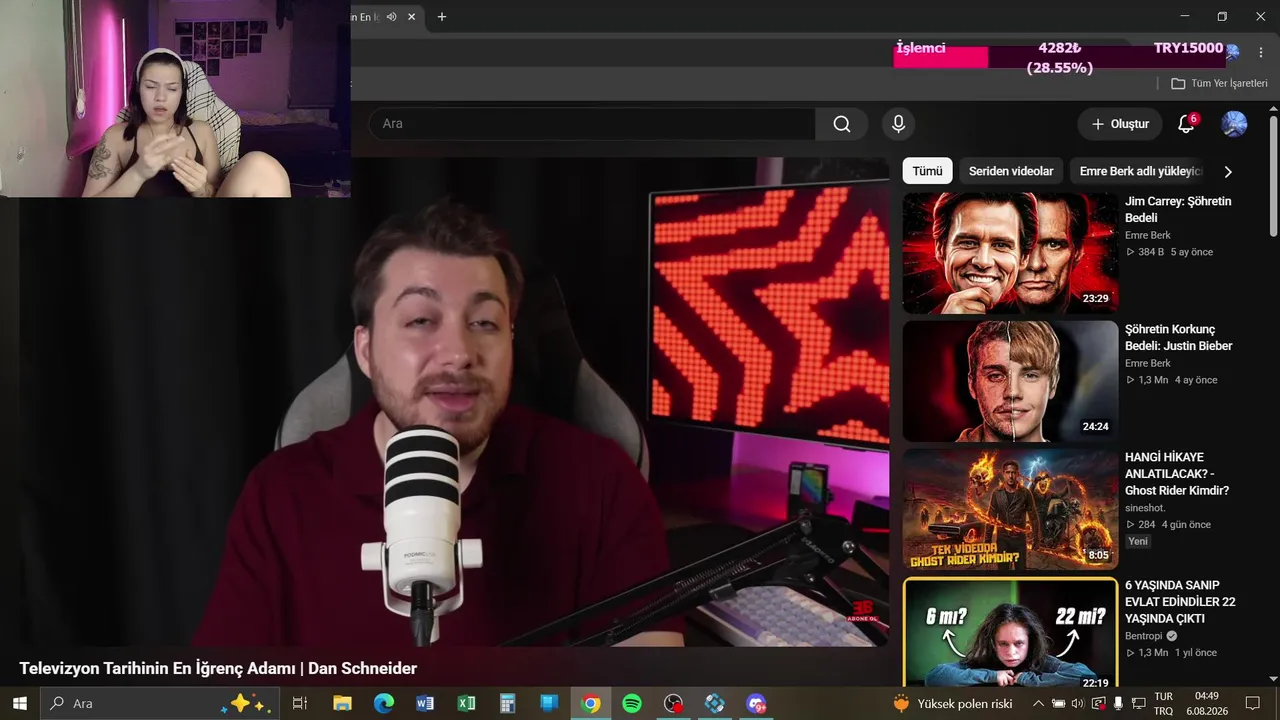This screenshot has height=720, width=1280.
Task: Open the Windows Start menu
Action: point(19,703)
